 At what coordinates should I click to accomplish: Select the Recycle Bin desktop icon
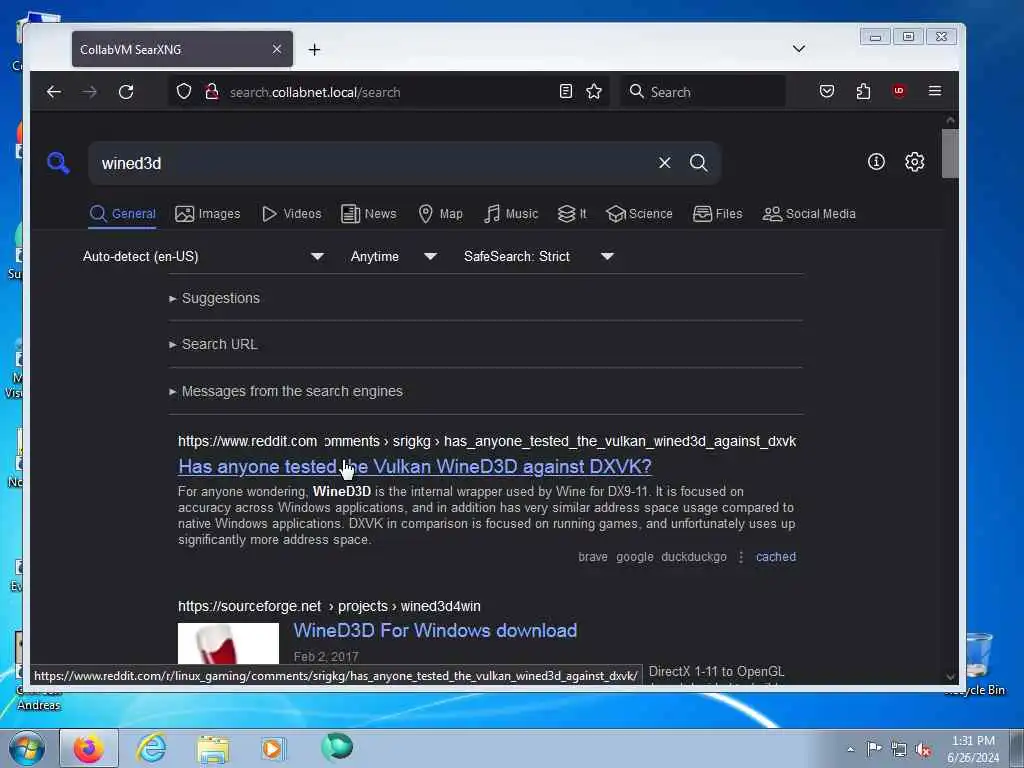click(x=978, y=664)
